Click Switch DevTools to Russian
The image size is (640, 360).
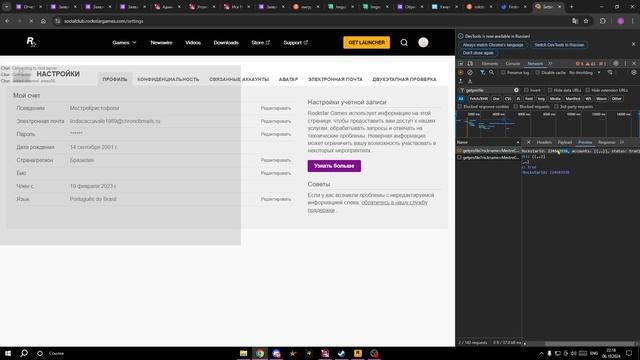tap(559, 45)
